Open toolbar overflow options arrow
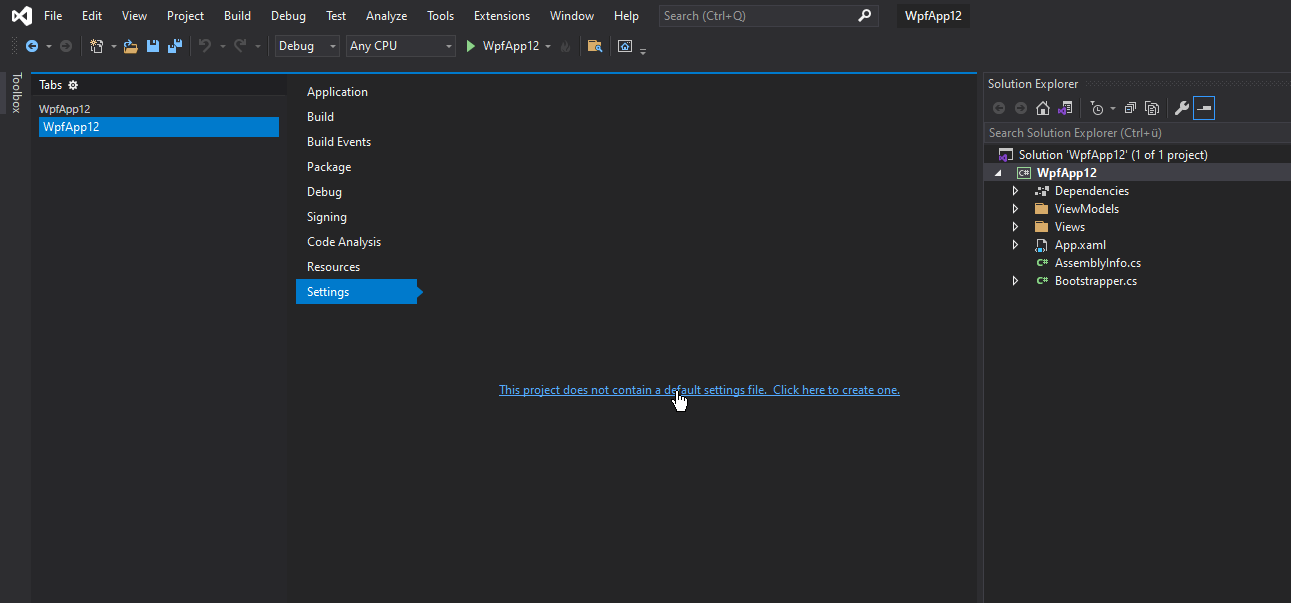The image size is (1291, 603). [643, 50]
